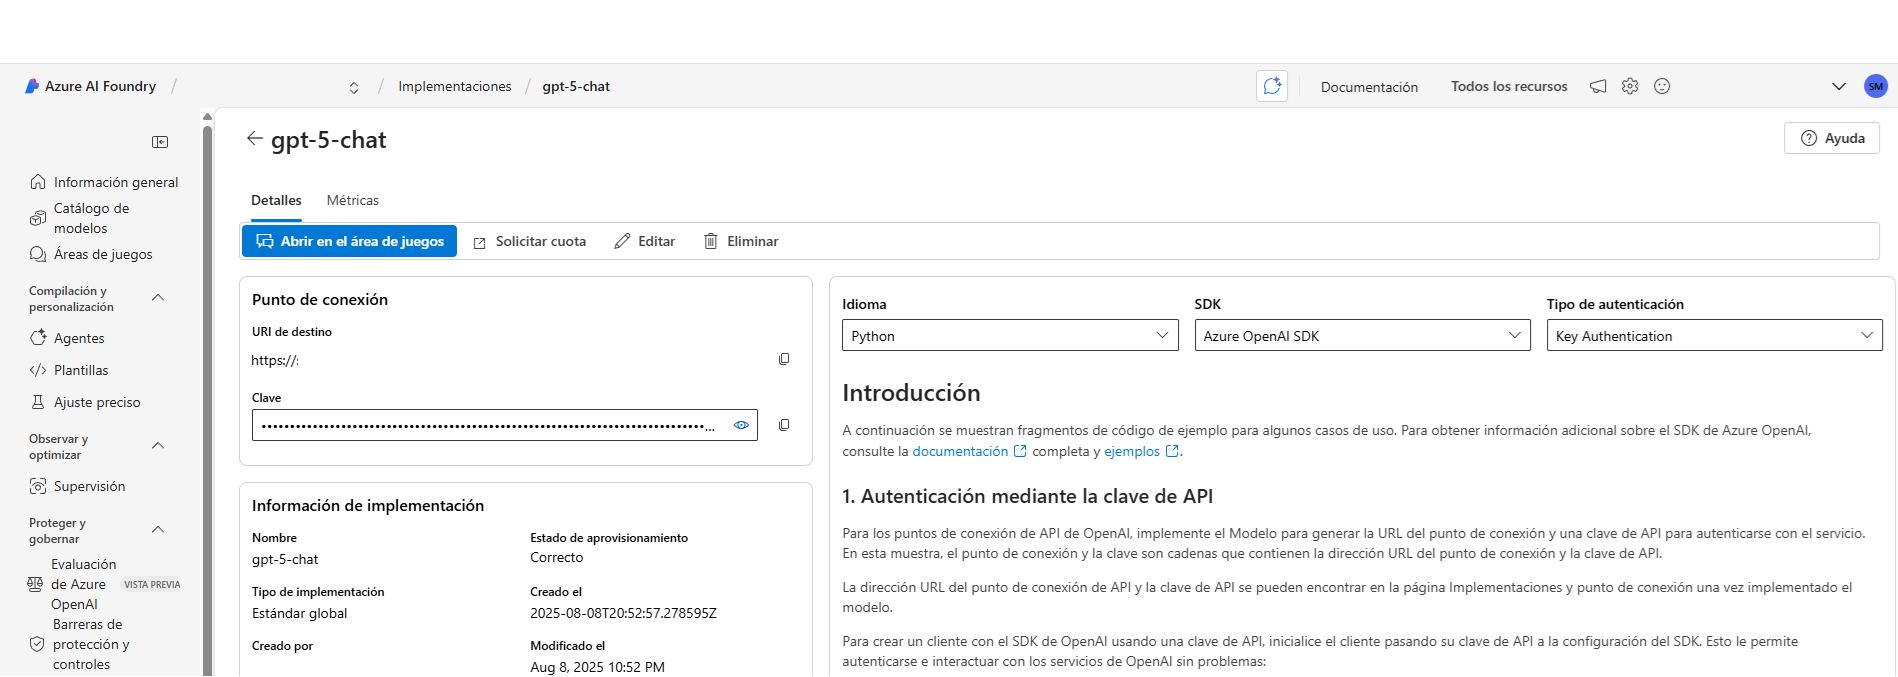Click the Ayuda button
1898x677 pixels.
click(x=1831, y=138)
